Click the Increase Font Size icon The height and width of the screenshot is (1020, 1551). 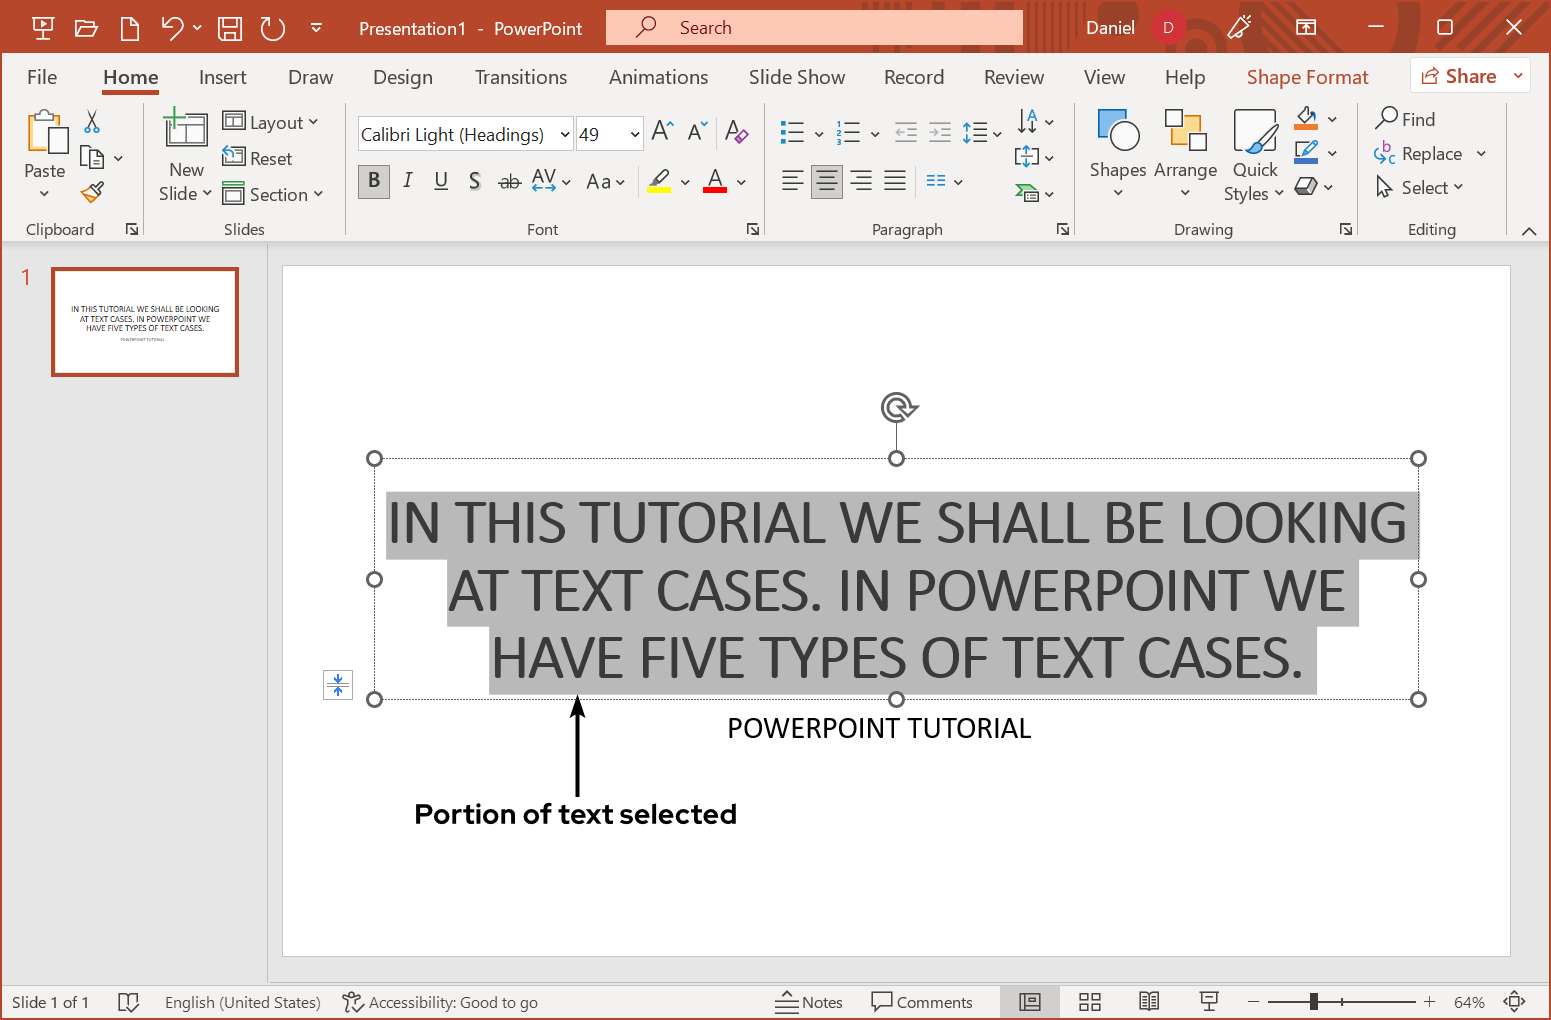coord(662,132)
